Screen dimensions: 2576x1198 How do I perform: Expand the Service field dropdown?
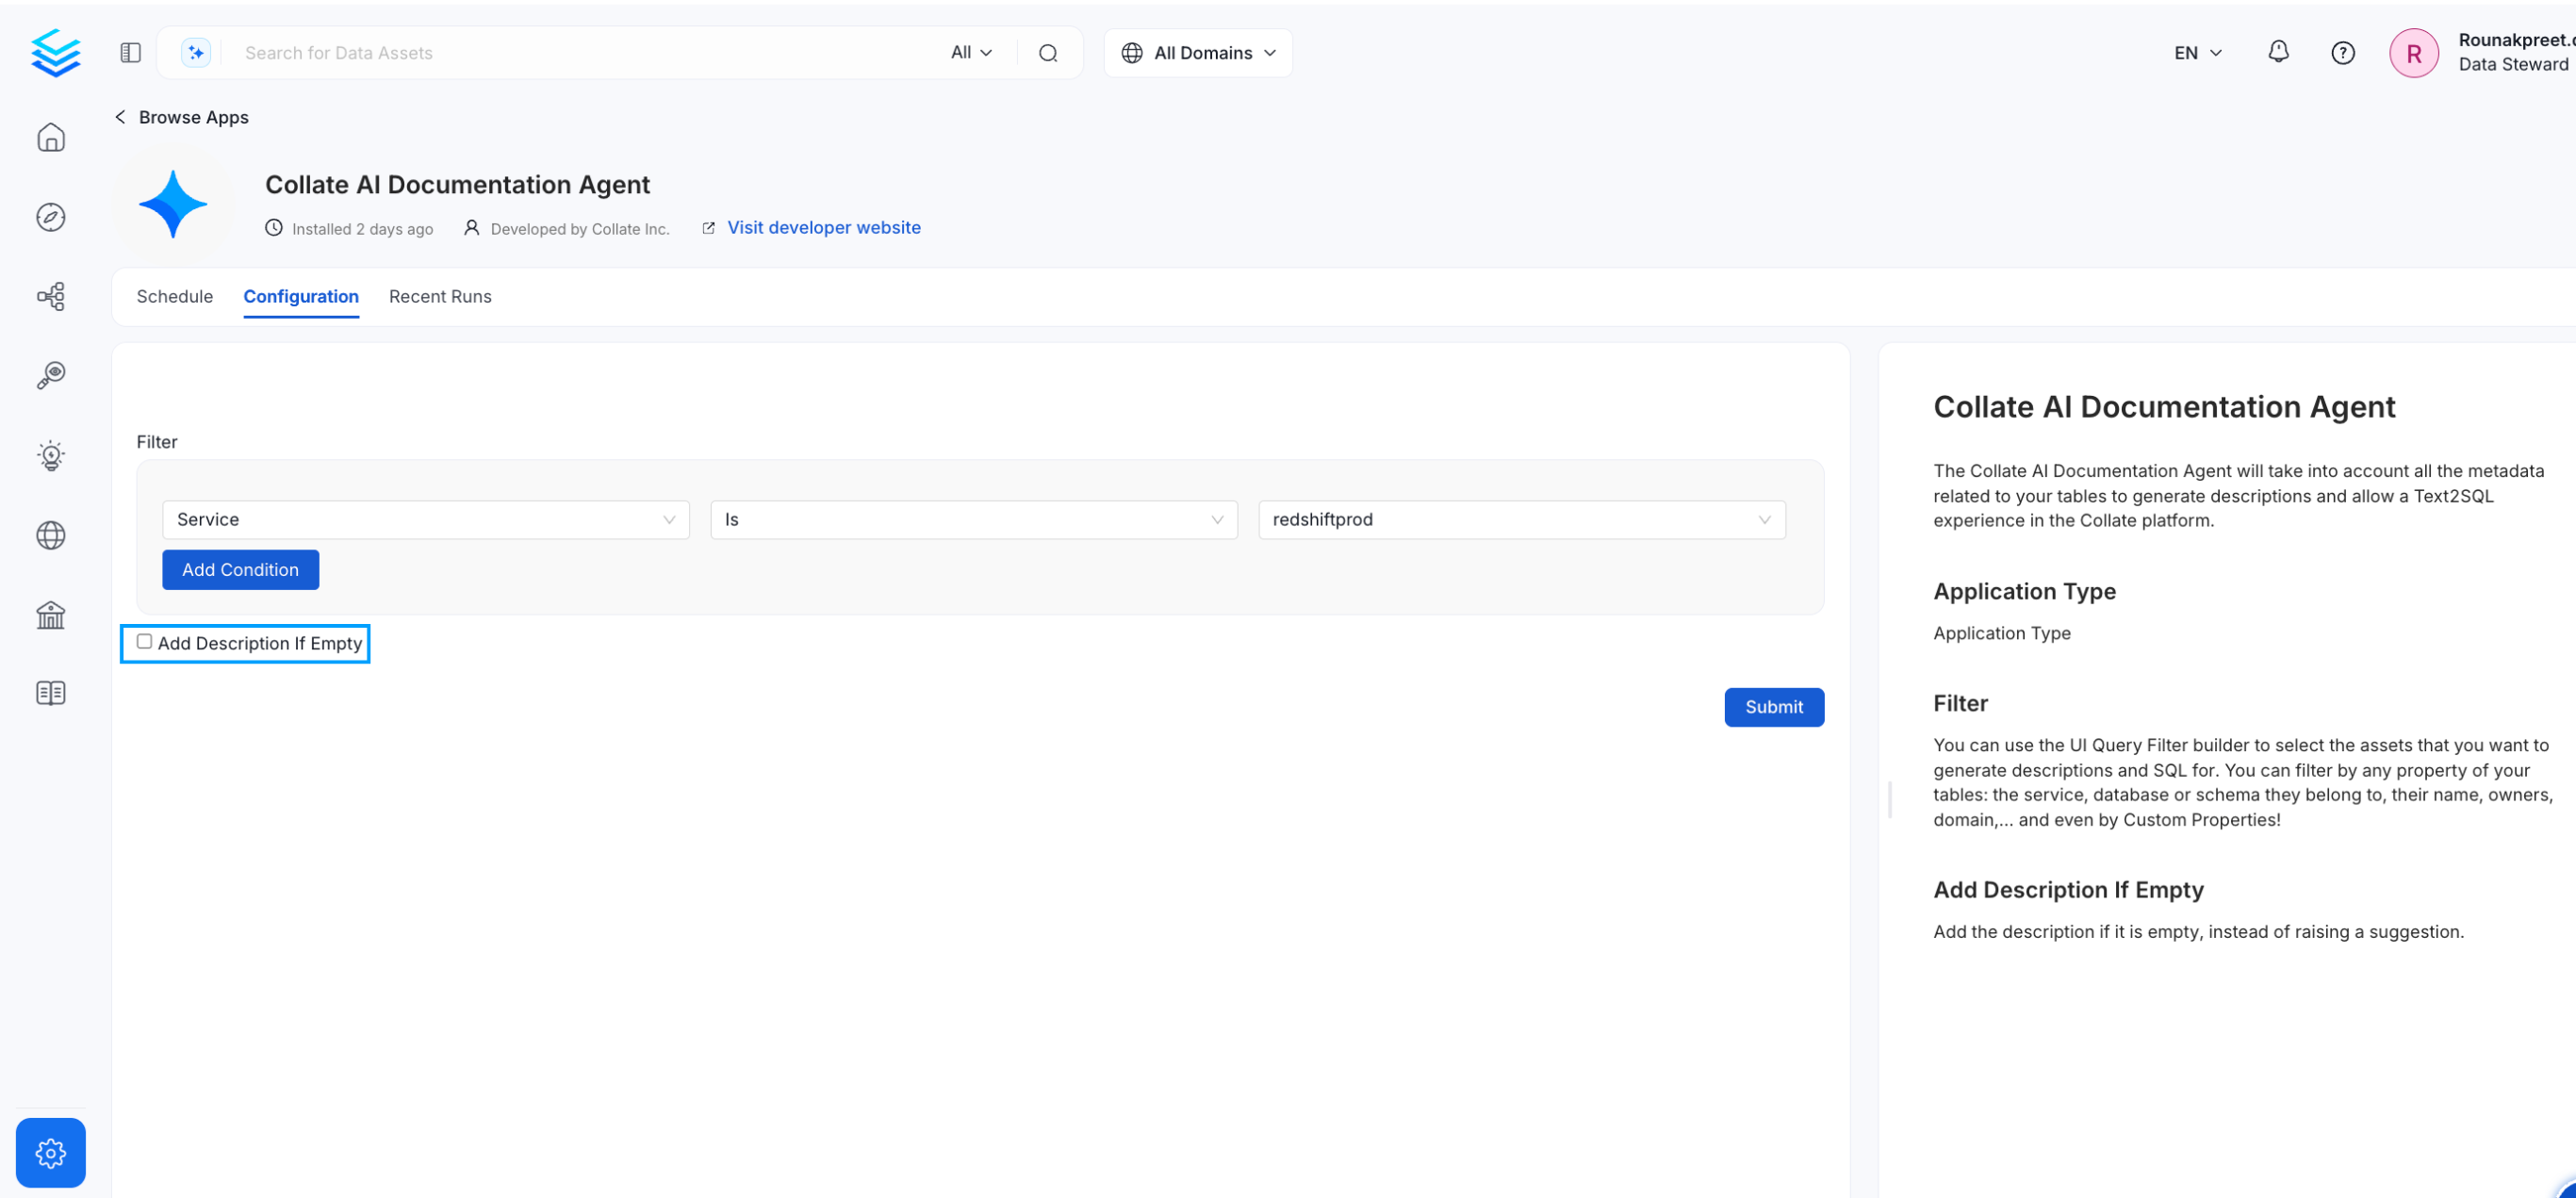point(425,519)
